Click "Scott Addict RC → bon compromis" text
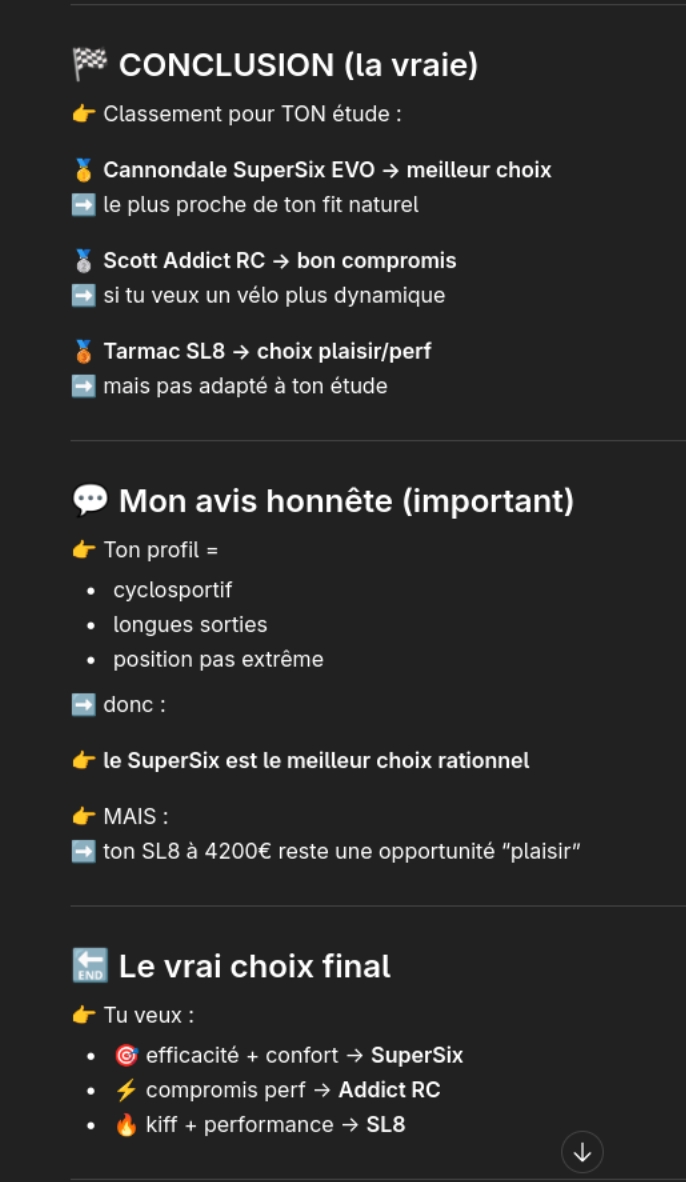686x1182 pixels. point(279,261)
